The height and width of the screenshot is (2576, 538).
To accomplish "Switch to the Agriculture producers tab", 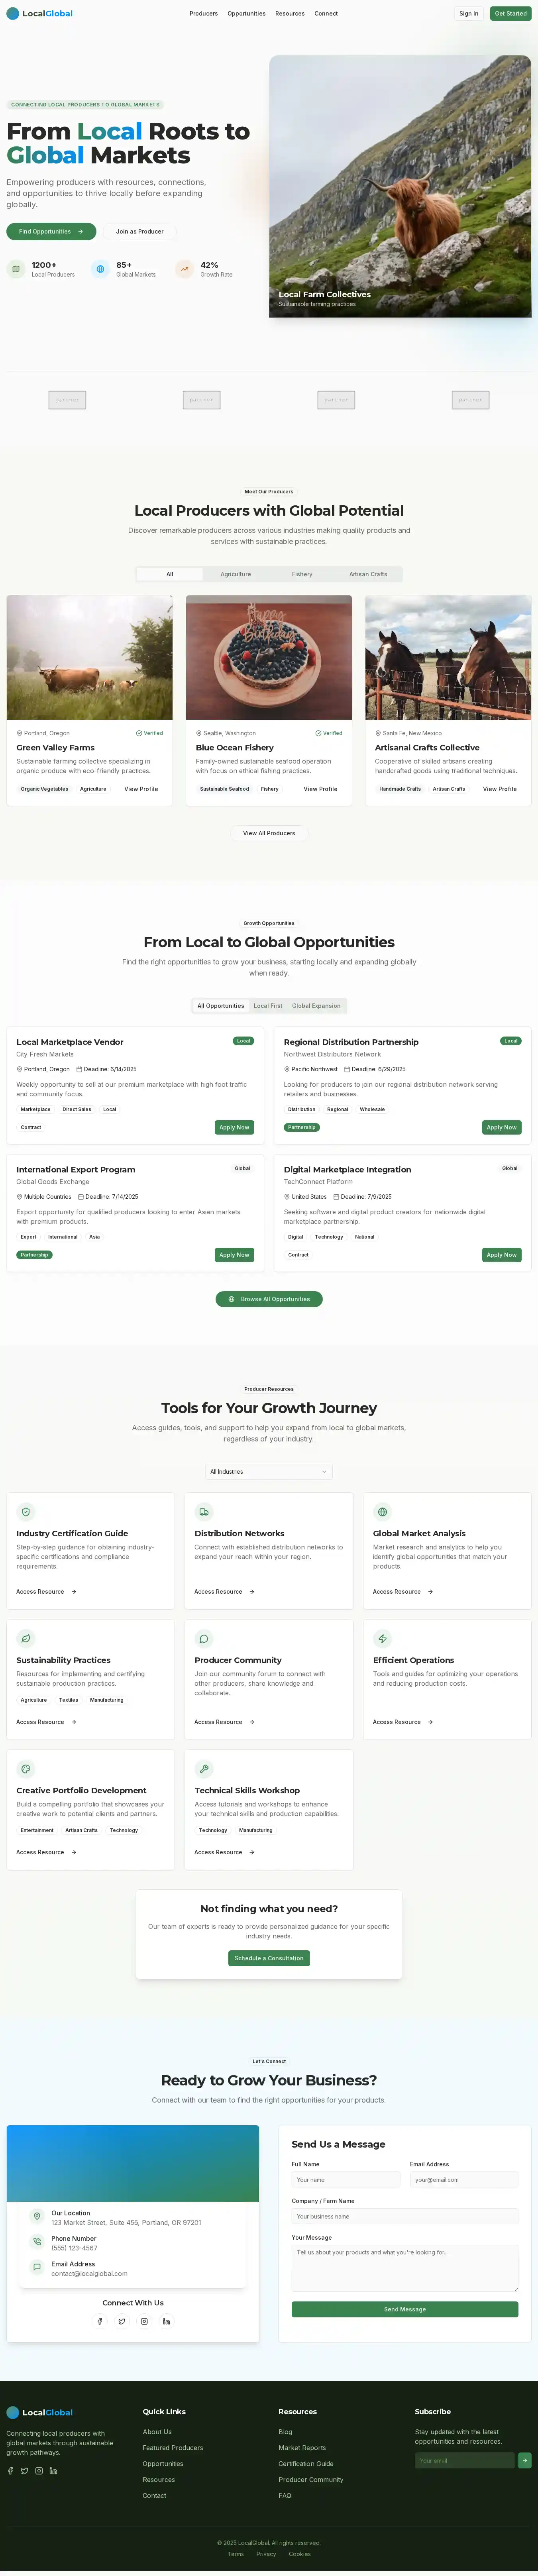I will click(x=236, y=574).
